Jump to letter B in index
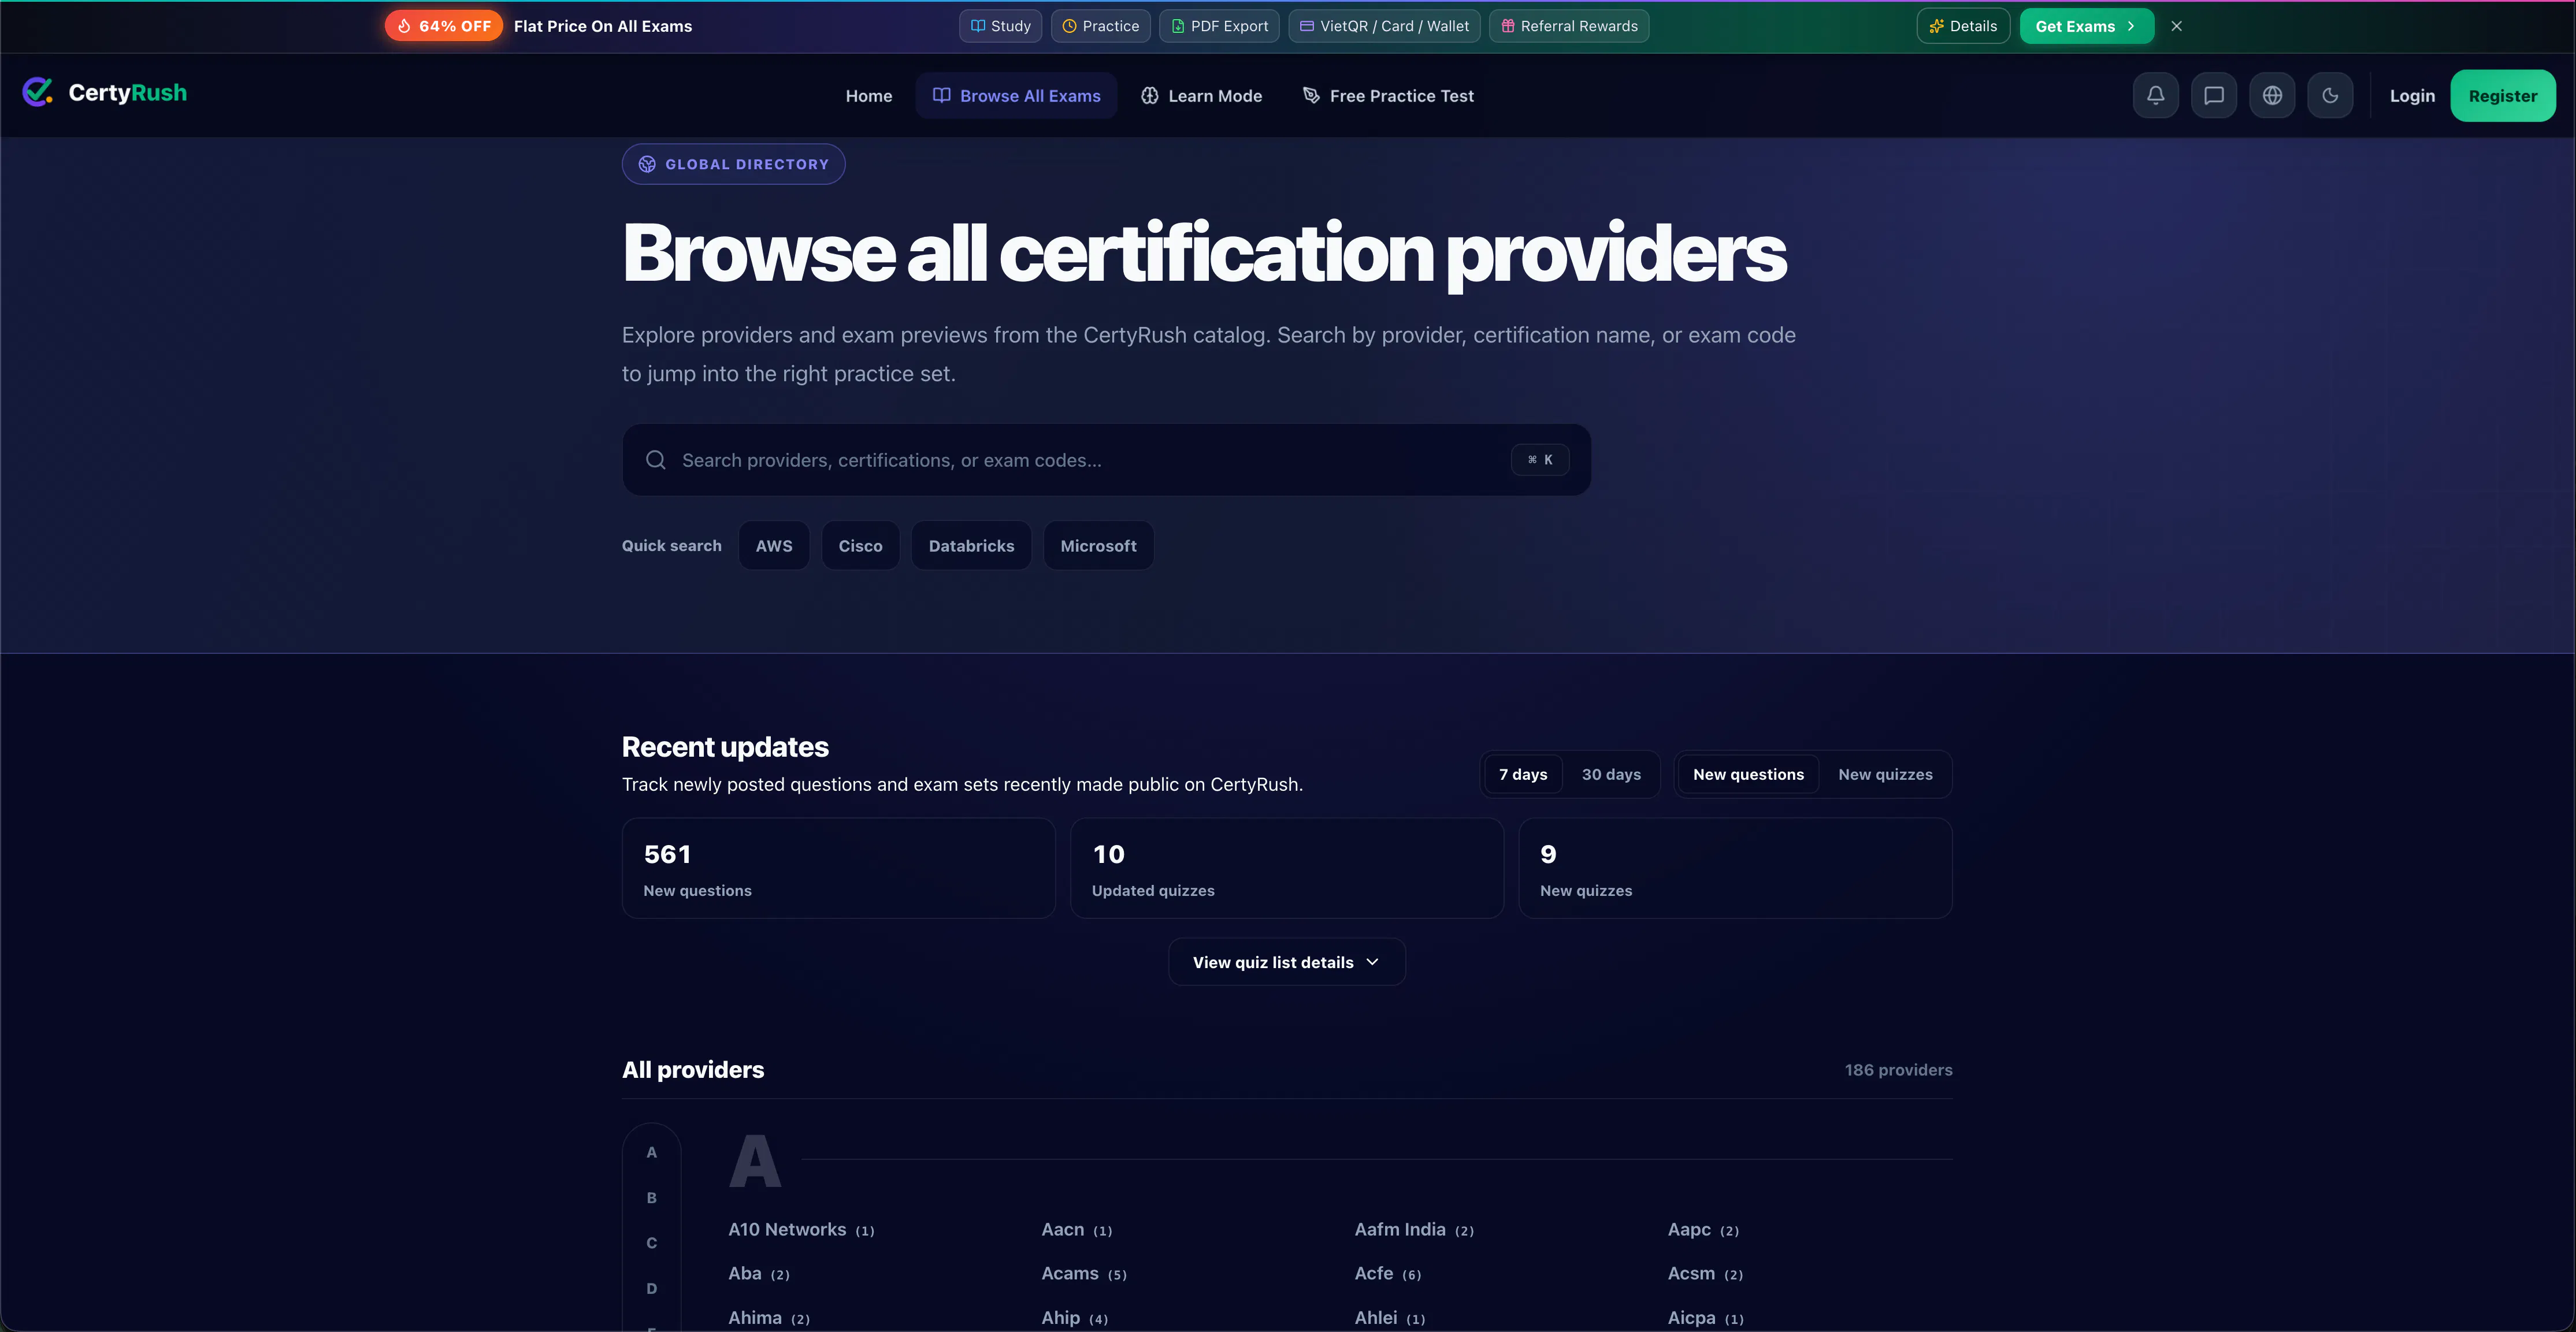Viewport: 2576px width, 1332px height. 652,1198
